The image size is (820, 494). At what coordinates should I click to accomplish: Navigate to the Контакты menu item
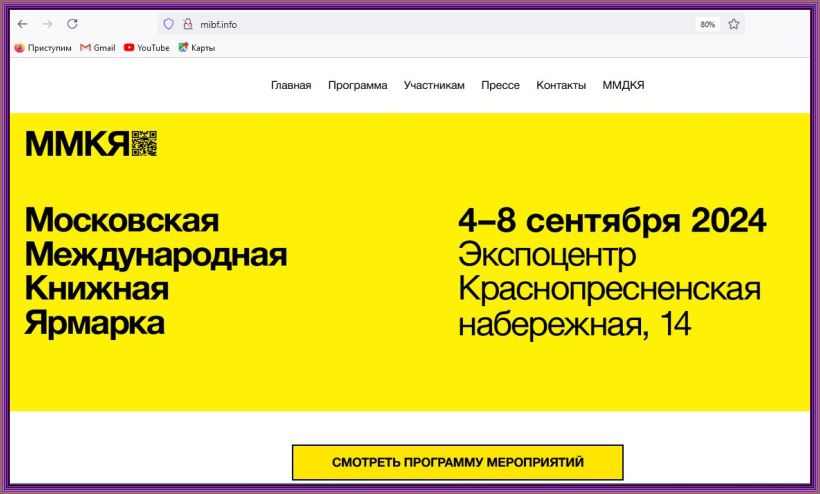(x=561, y=85)
